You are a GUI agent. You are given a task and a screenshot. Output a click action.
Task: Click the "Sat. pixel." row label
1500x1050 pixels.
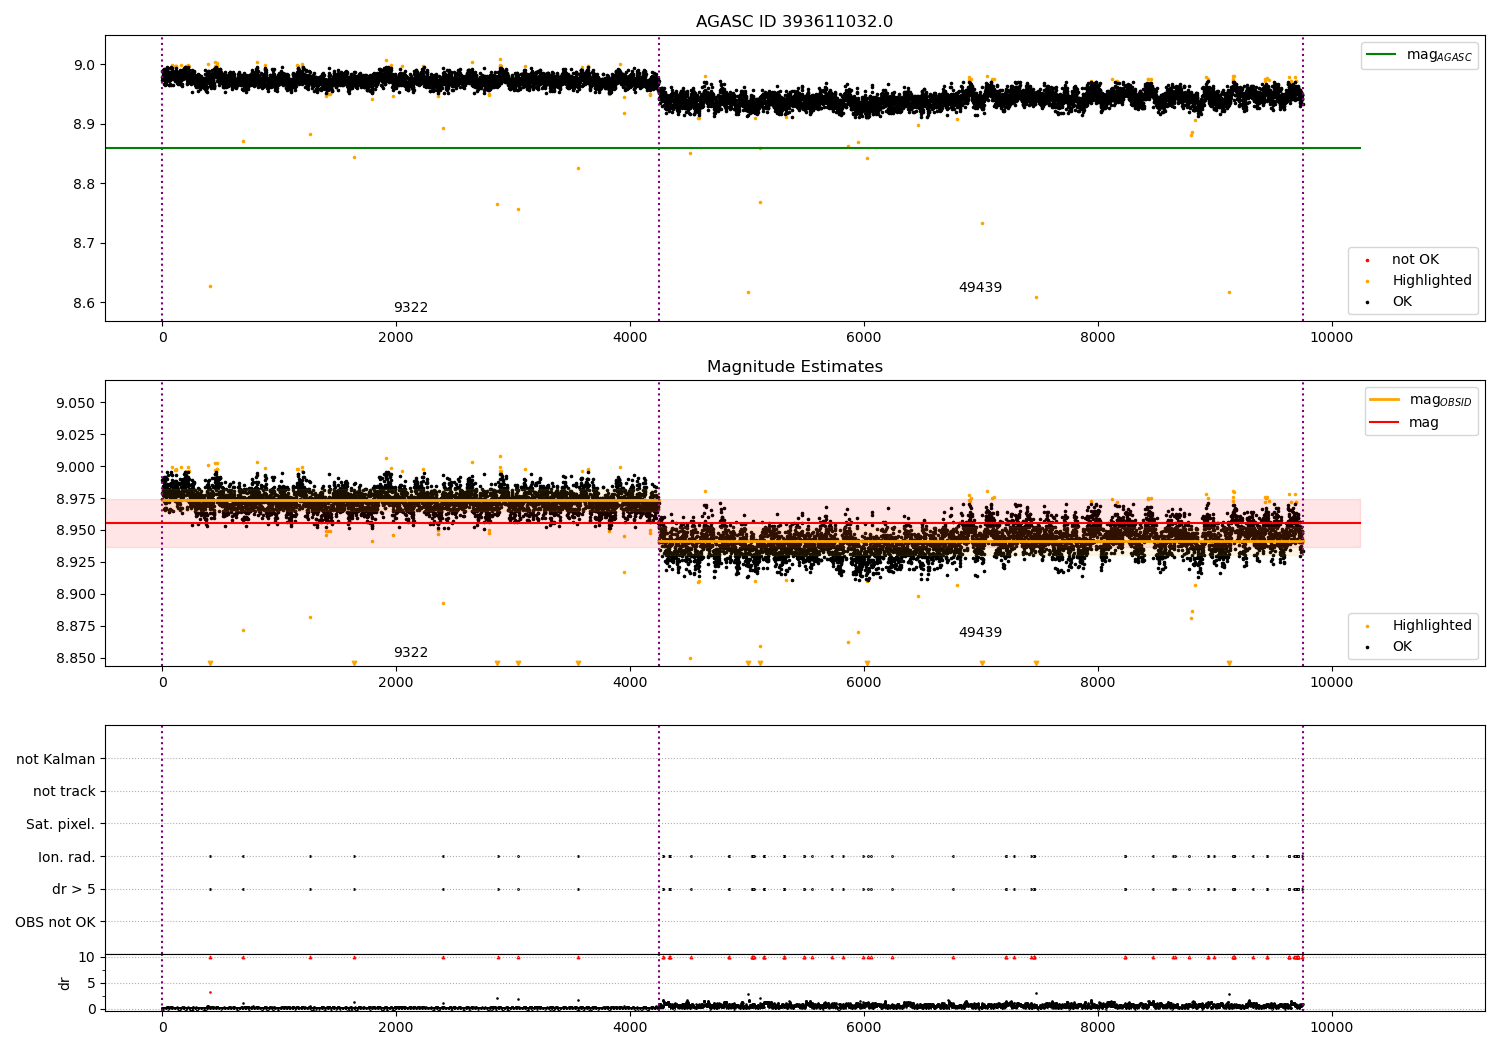[61, 825]
